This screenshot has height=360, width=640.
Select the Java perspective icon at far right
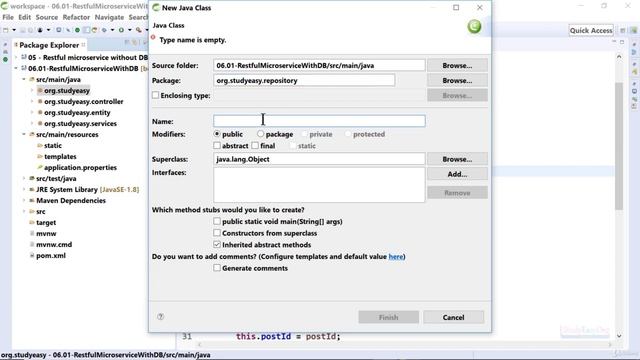click(x=633, y=31)
